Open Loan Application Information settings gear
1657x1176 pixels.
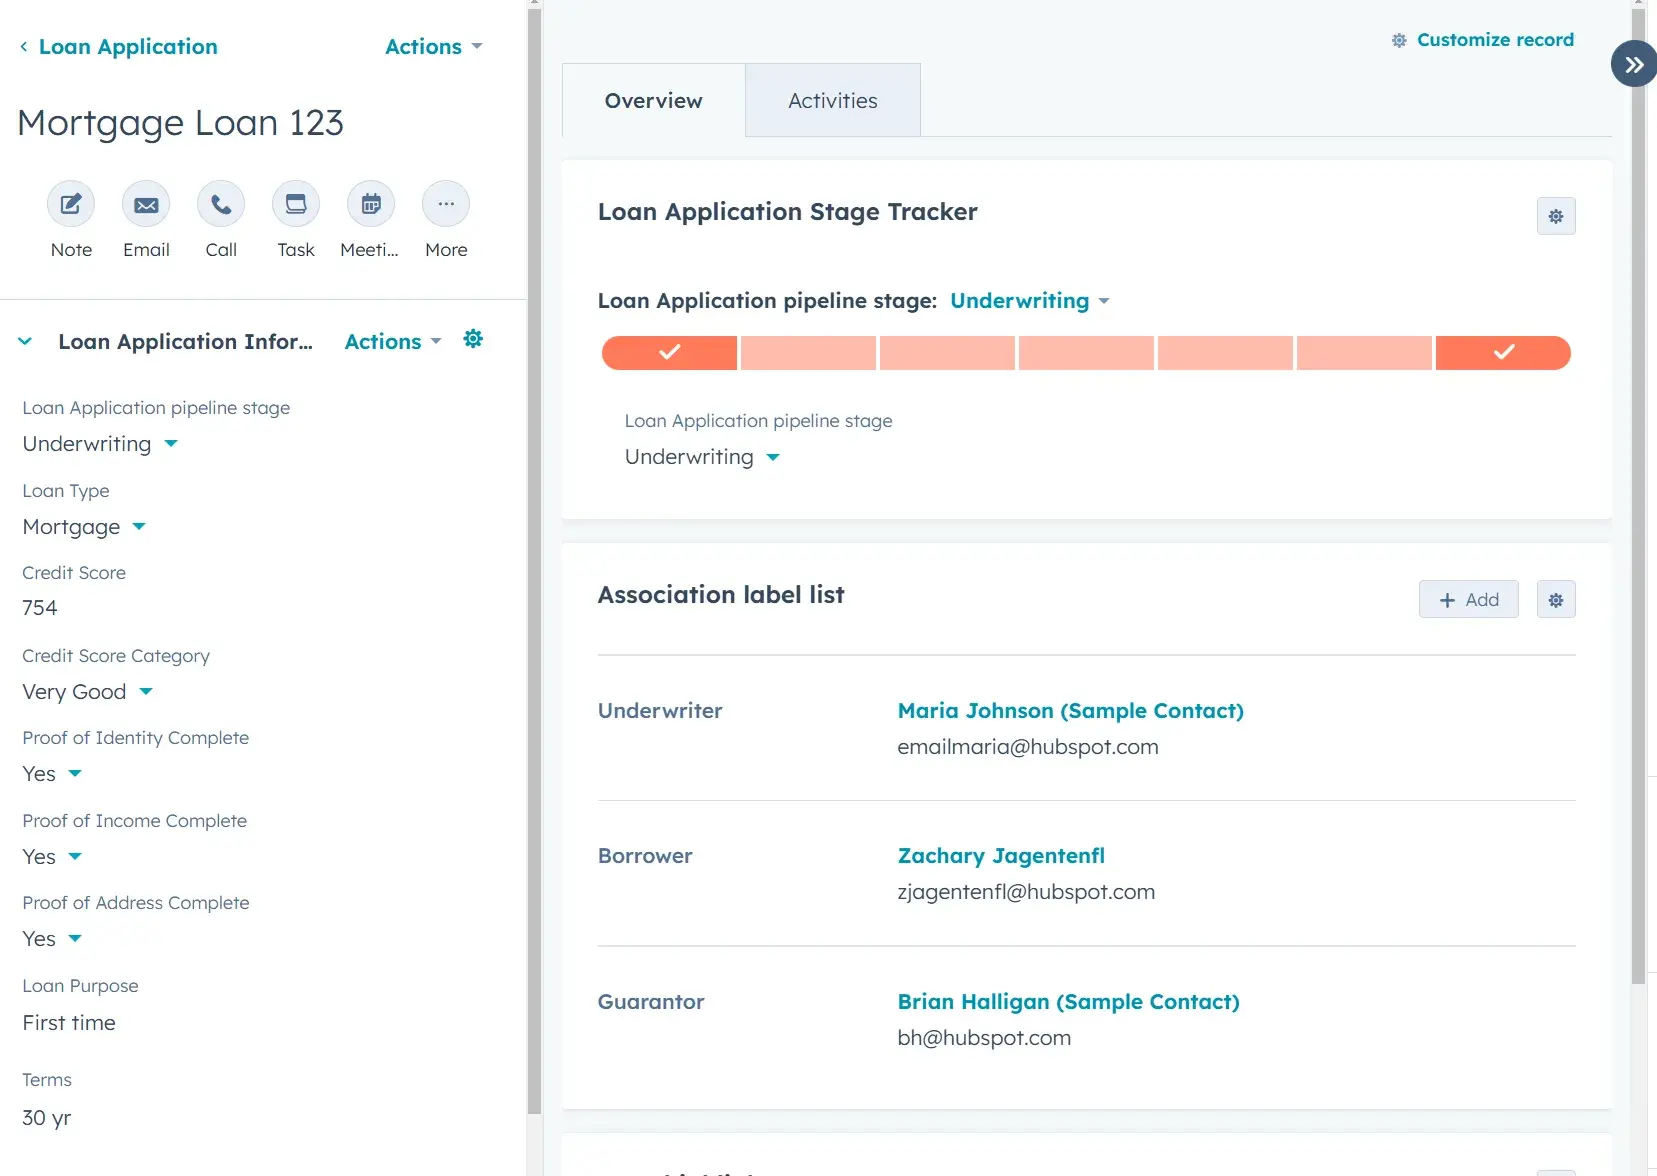click(x=473, y=340)
